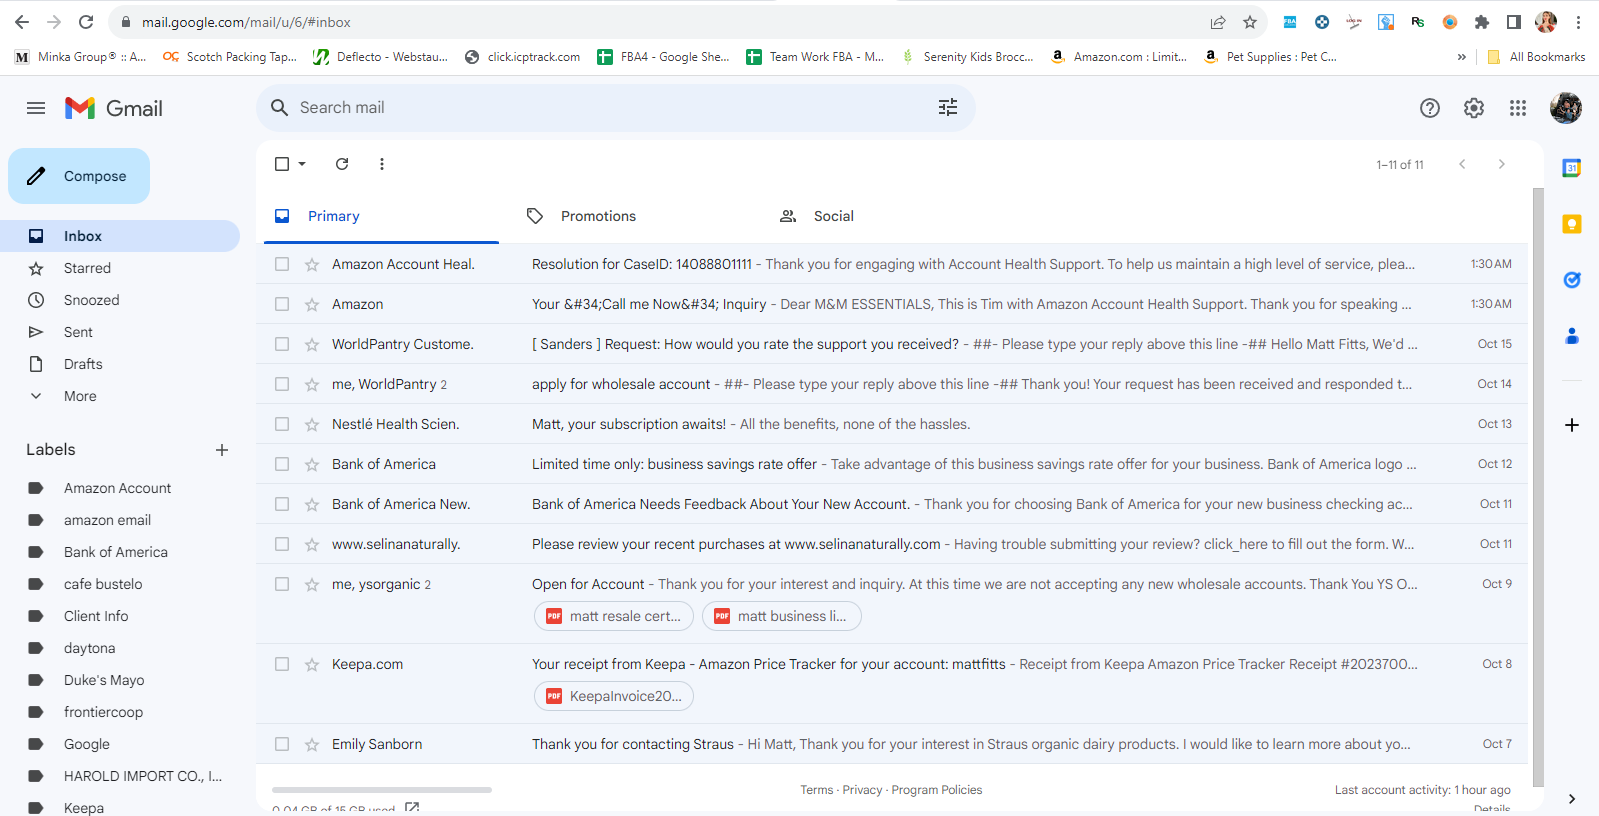Tick checkbox for Amazon Call me Now email
This screenshot has height=816, width=1599.
[282, 304]
